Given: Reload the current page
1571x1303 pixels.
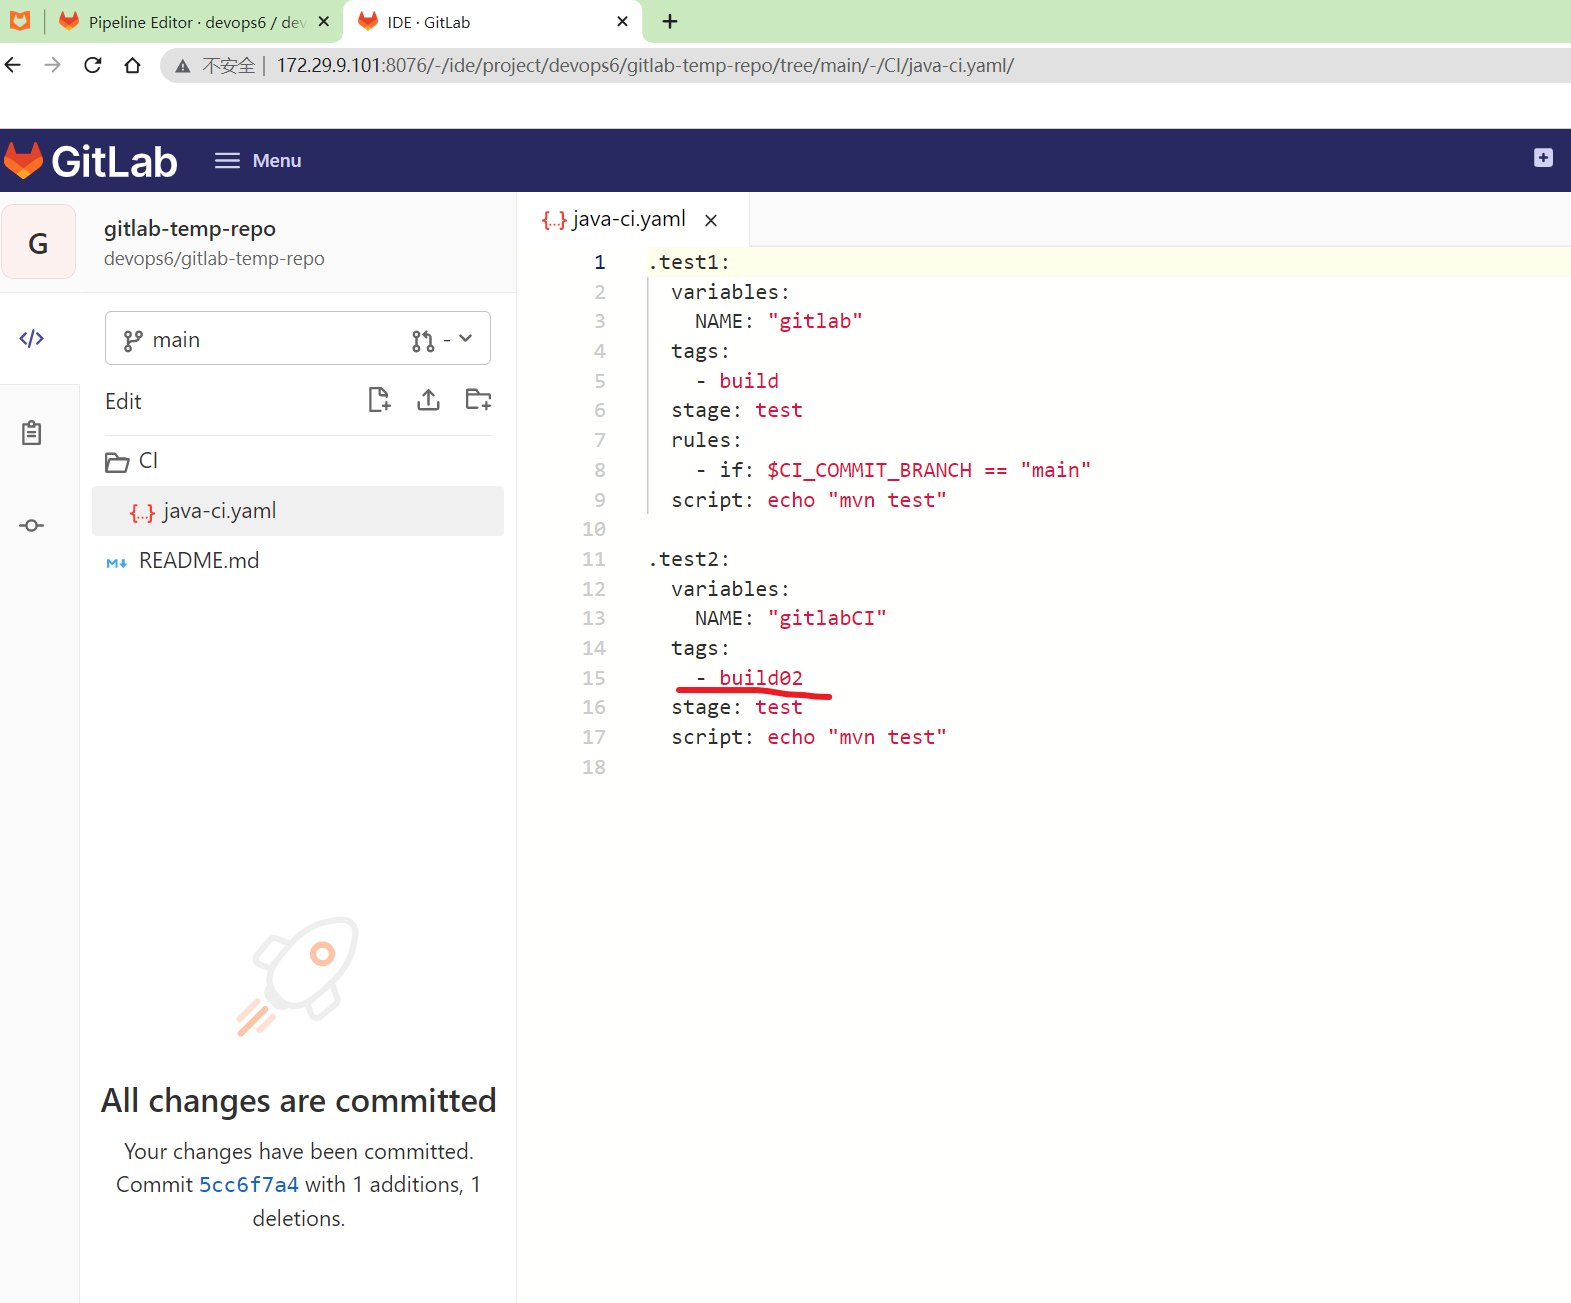Looking at the screenshot, I should click(93, 65).
